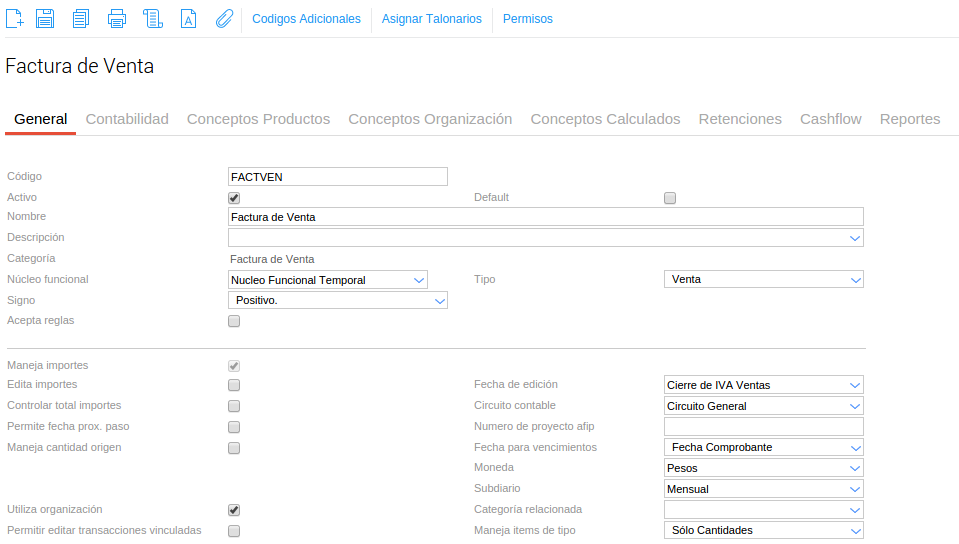Expand the Signo dropdown
The height and width of the screenshot is (544, 959).
(x=338, y=300)
